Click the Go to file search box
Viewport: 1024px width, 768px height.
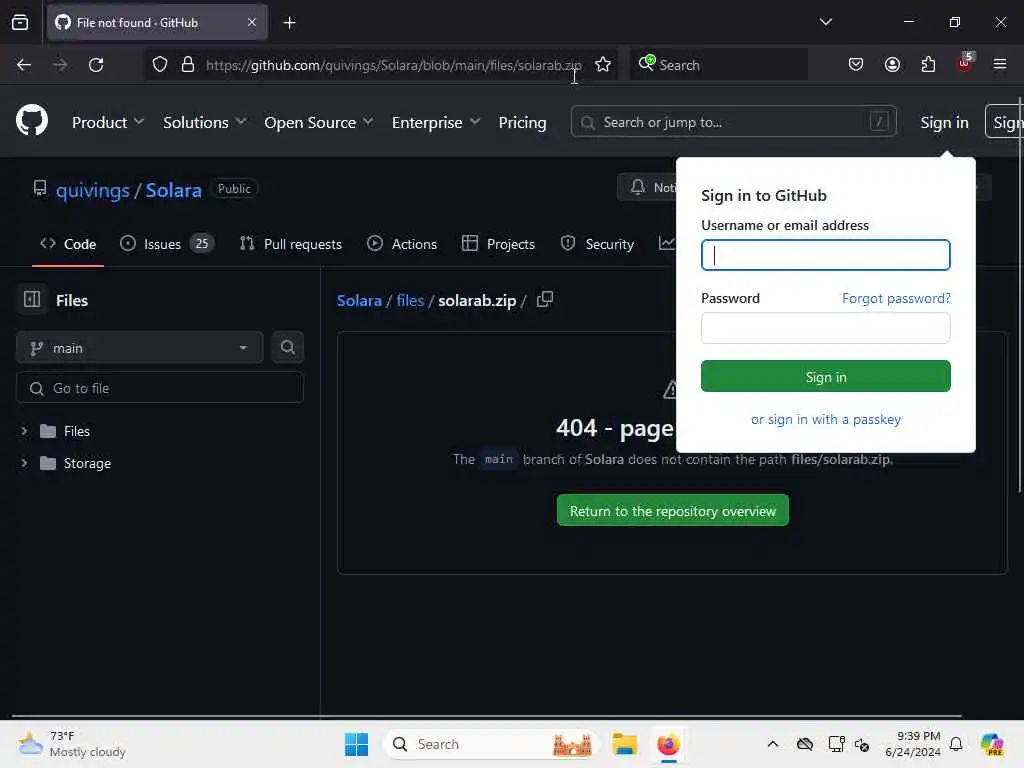pos(159,388)
